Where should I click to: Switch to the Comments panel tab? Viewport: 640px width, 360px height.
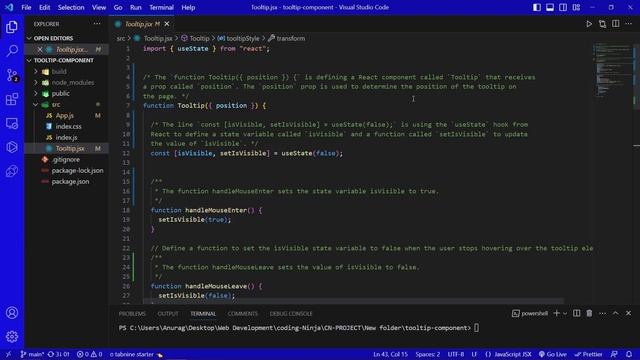243,313
